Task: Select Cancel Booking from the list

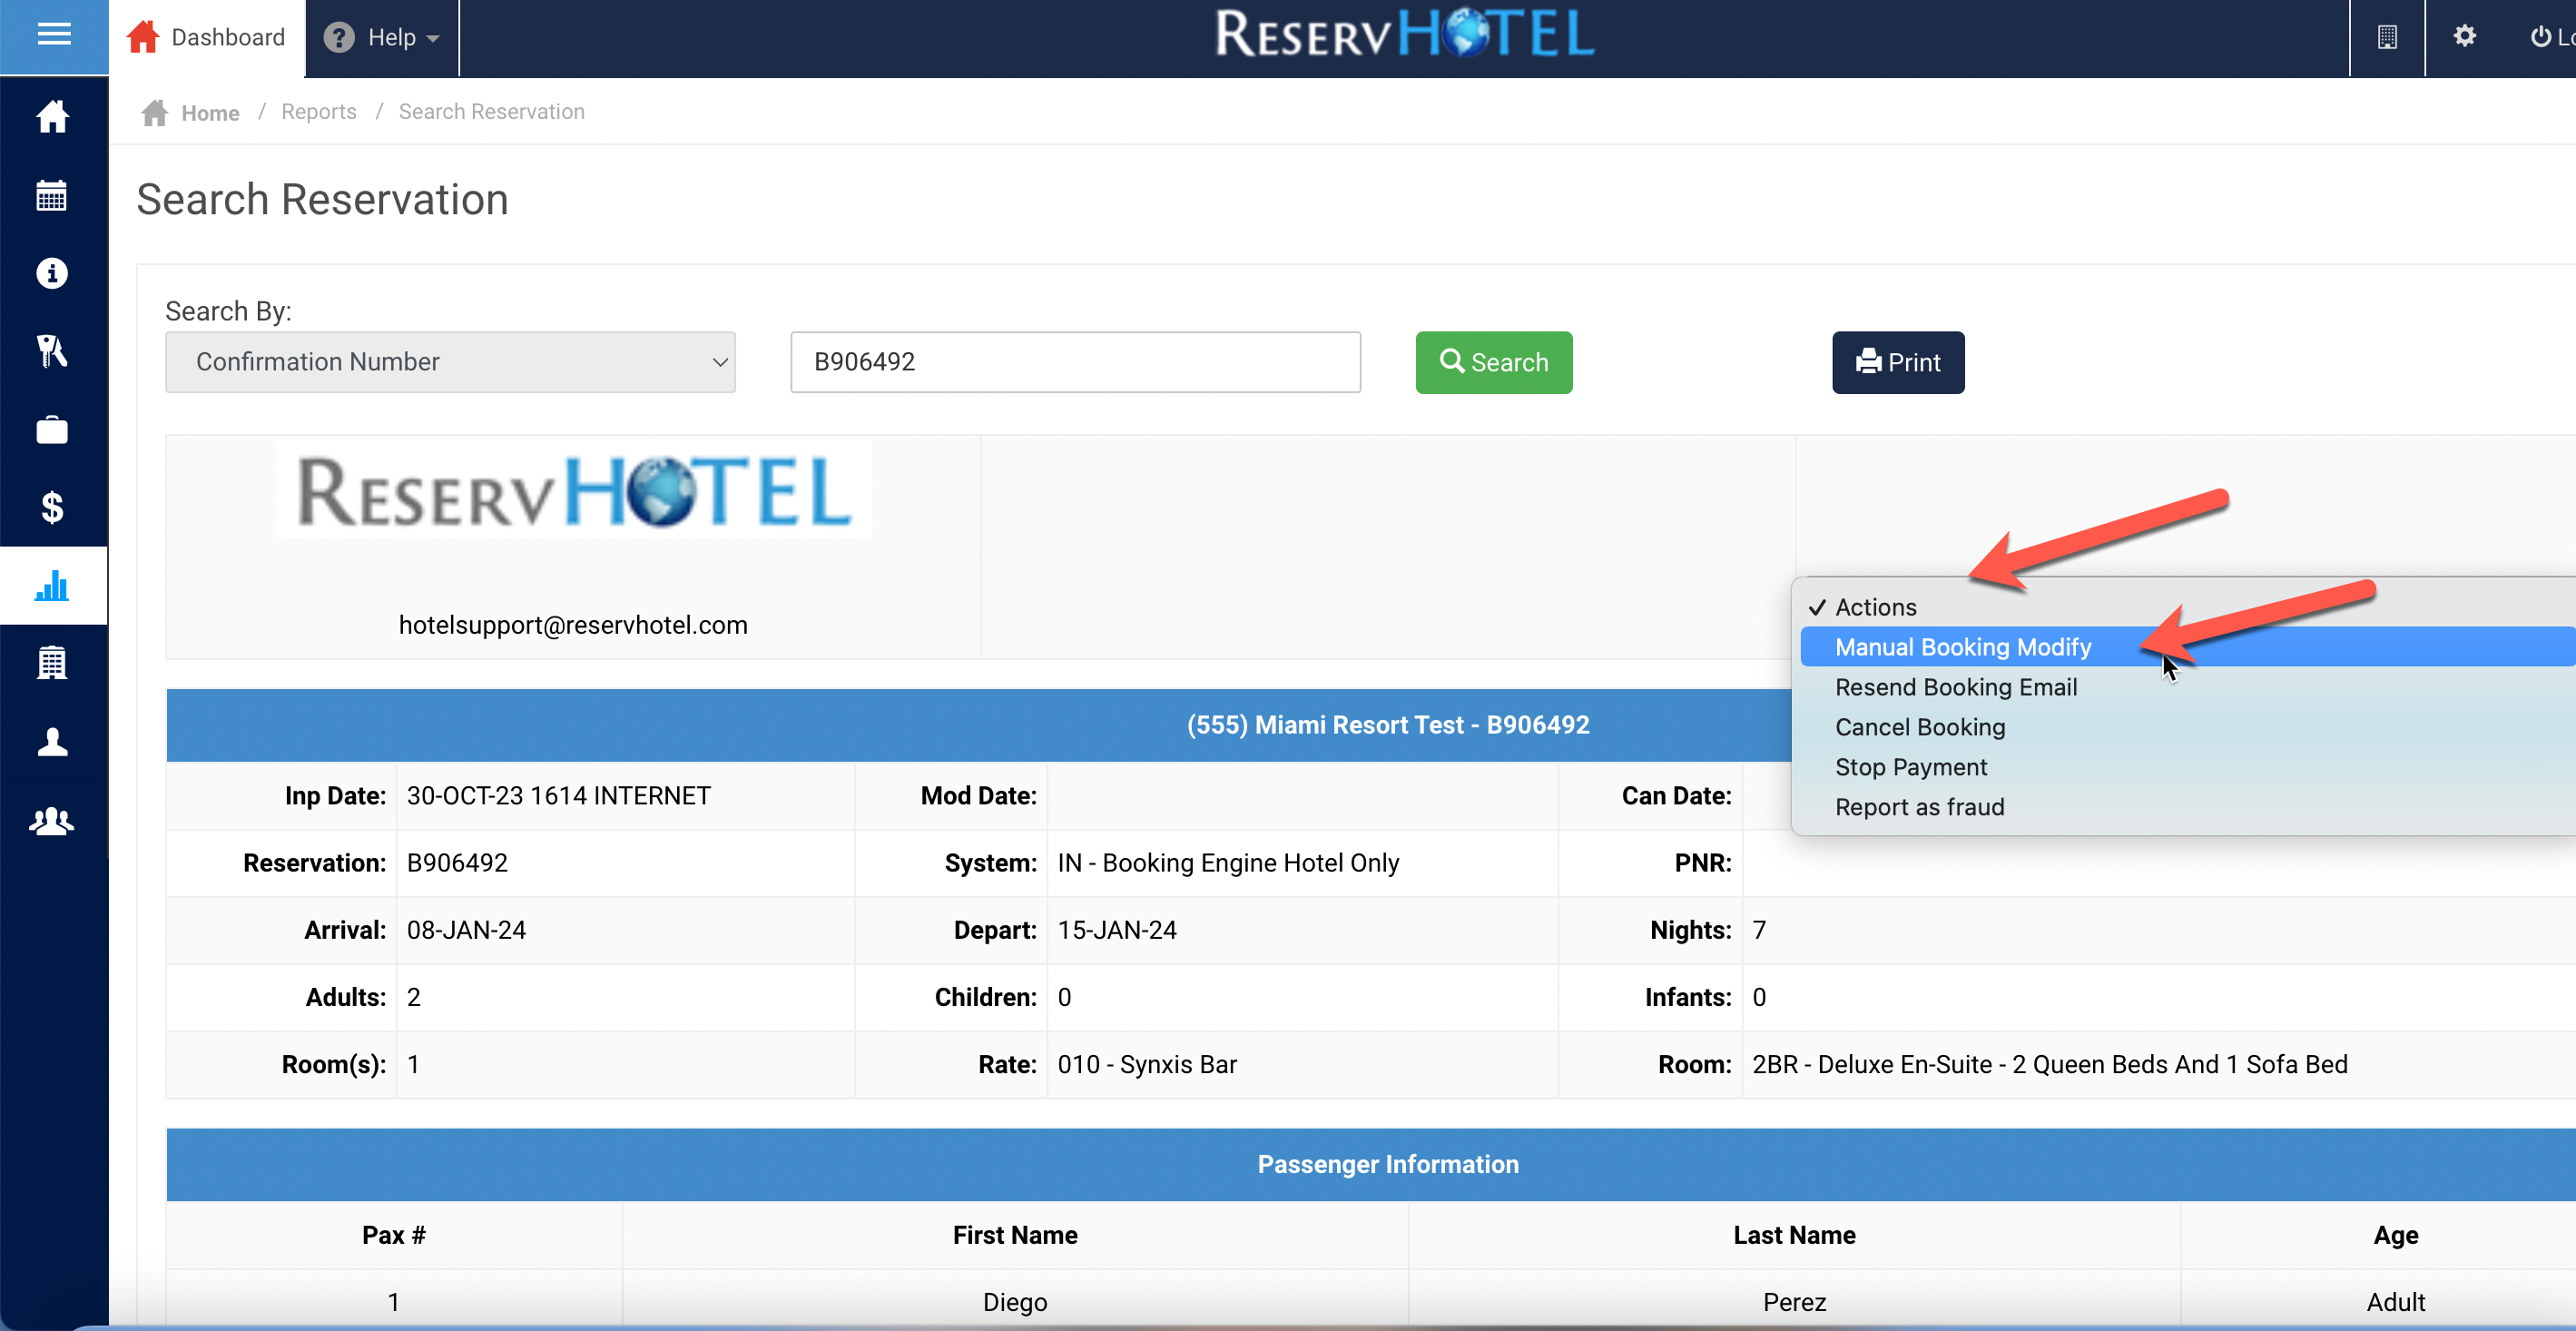Action: tap(1919, 727)
